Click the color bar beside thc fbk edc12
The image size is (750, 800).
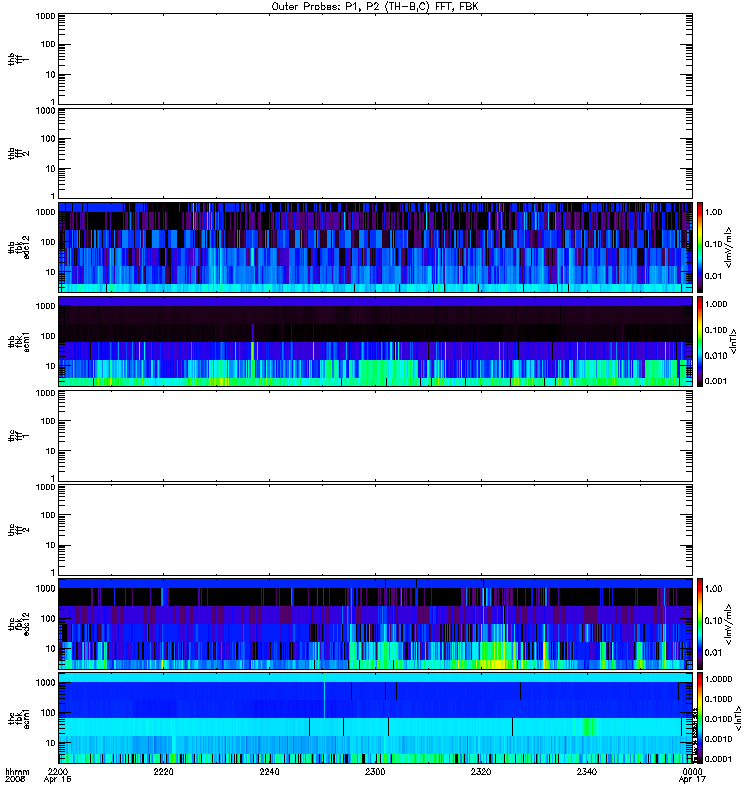click(x=700, y=623)
